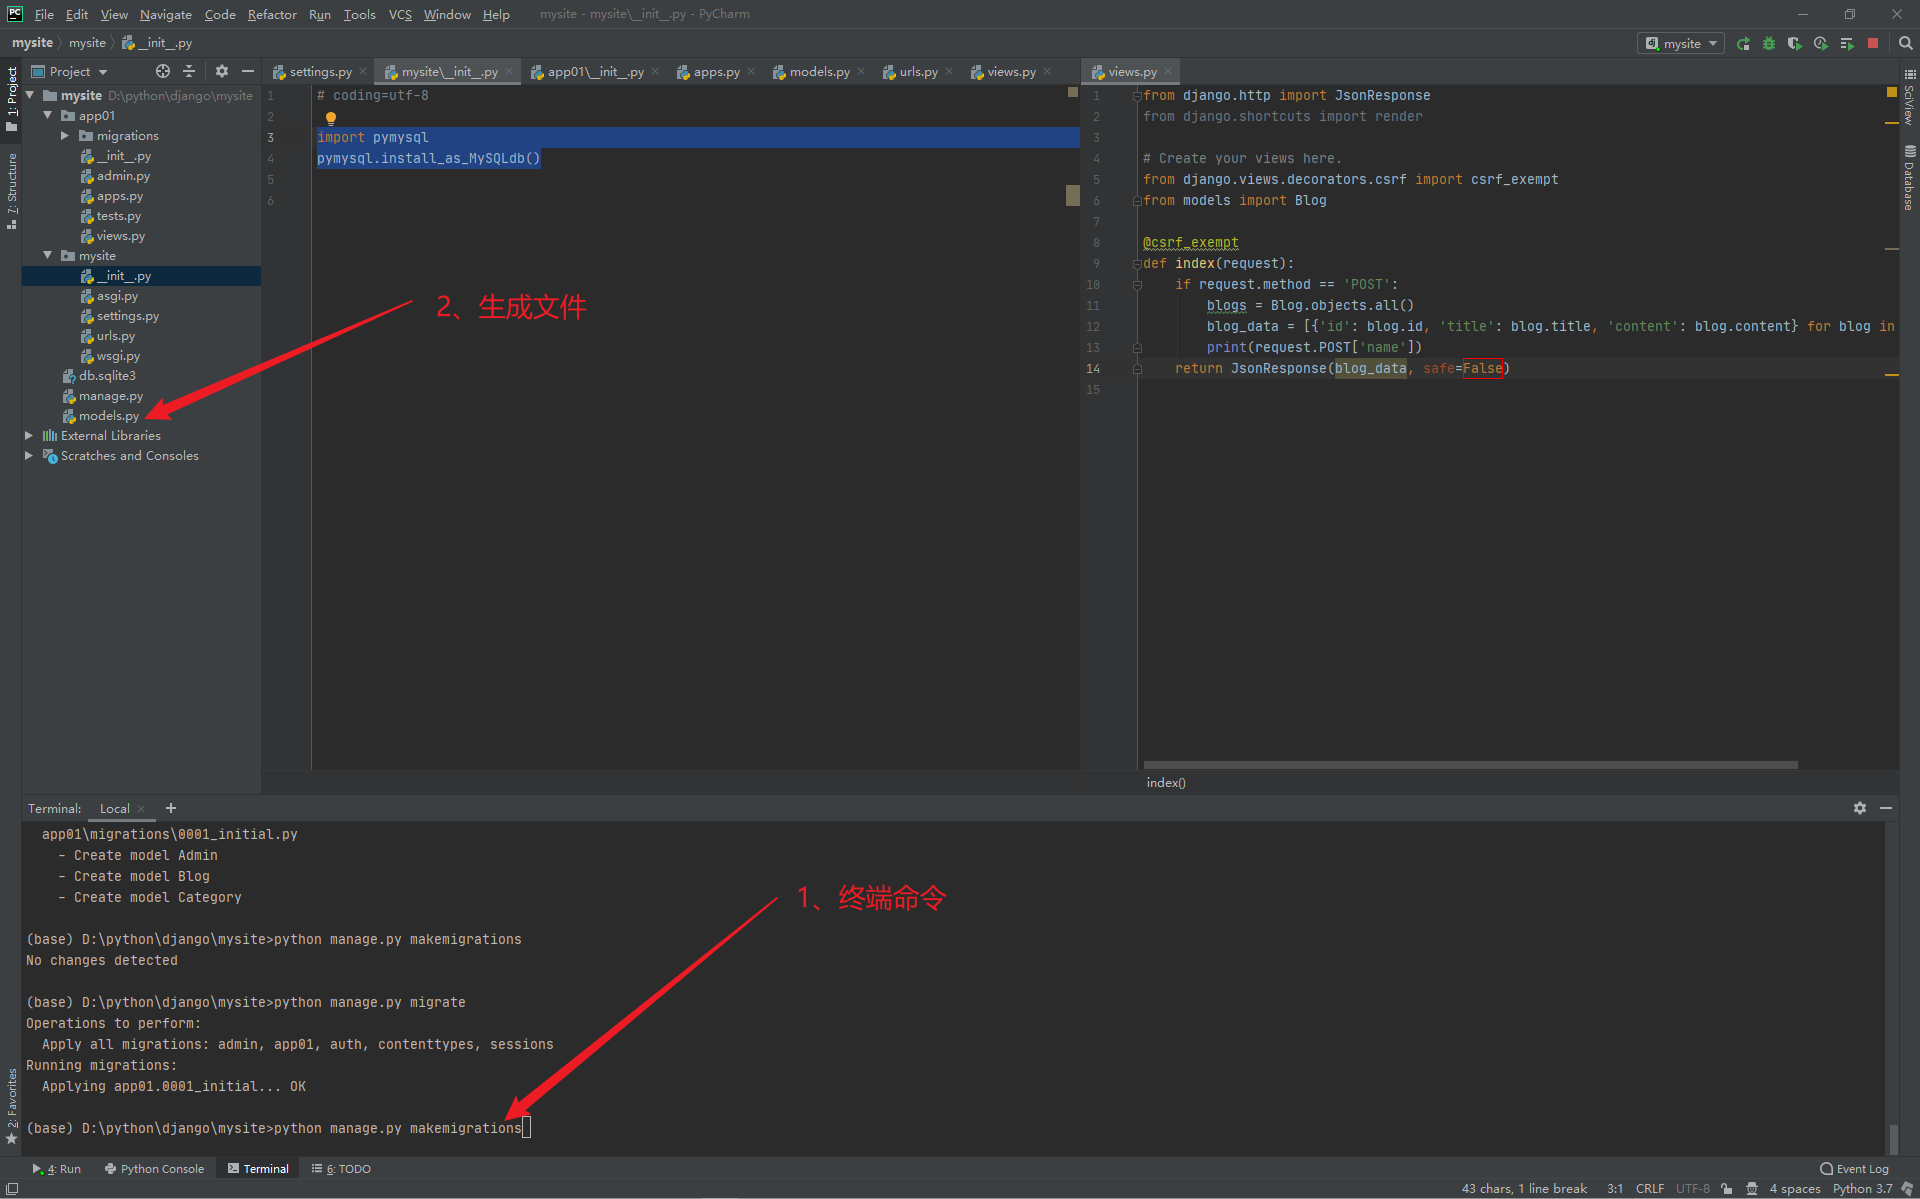Viewport: 1920px width, 1199px height.
Task: Switch to the models.py editor tab
Action: pos(818,71)
